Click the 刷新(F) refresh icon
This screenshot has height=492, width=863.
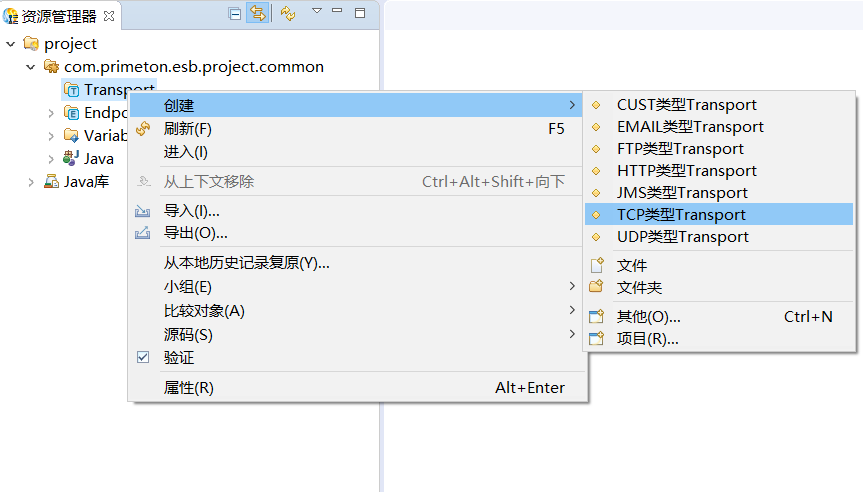pyautogui.click(x=143, y=129)
